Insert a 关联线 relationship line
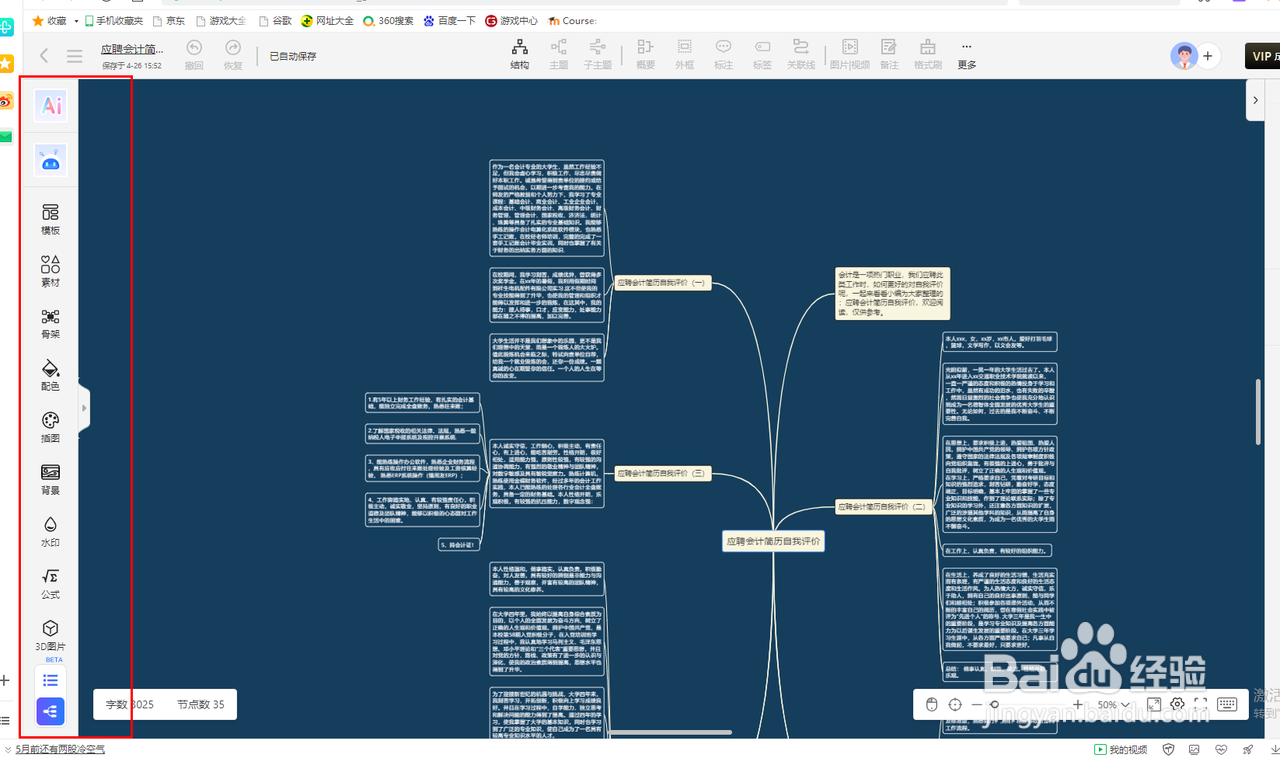 [x=801, y=55]
